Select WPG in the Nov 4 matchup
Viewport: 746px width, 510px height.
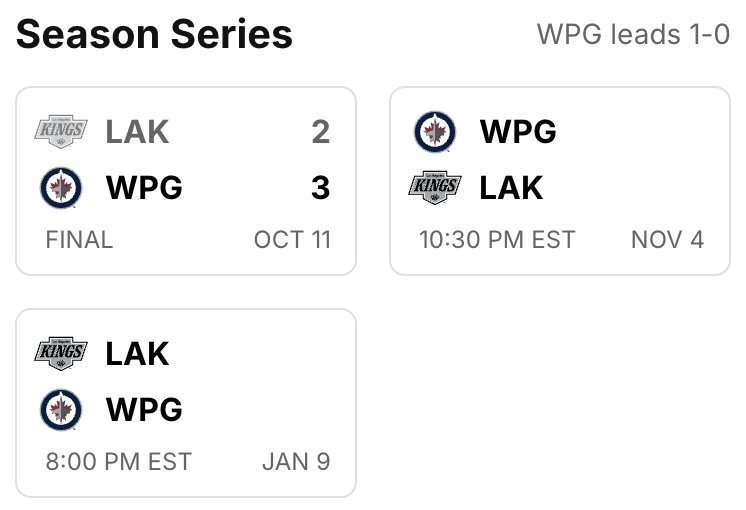click(x=517, y=131)
